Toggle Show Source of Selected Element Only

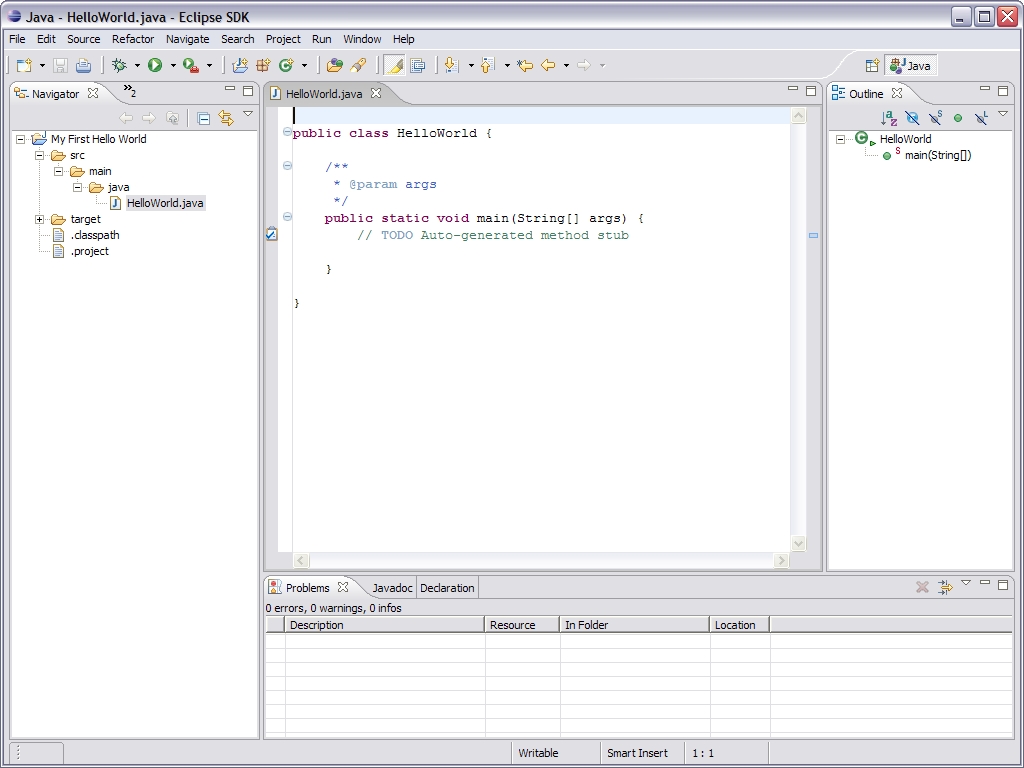coord(417,65)
